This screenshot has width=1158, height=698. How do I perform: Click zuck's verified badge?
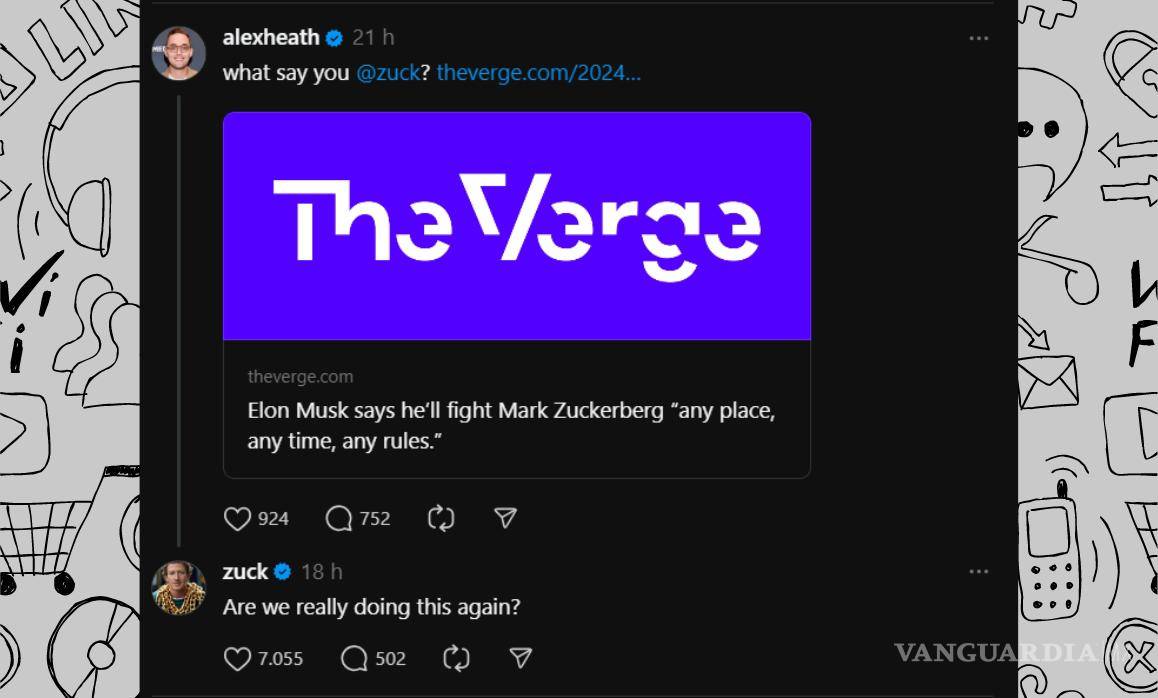[282, 571]
